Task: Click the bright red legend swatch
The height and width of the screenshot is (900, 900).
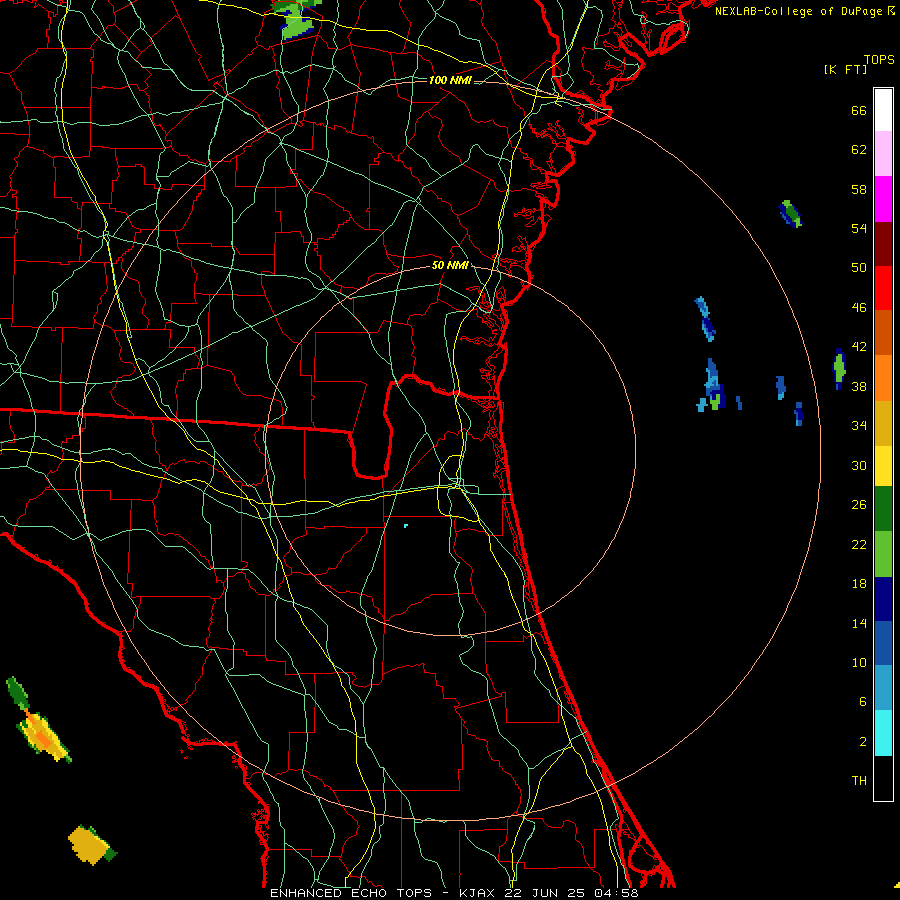Action: point(883,288)
